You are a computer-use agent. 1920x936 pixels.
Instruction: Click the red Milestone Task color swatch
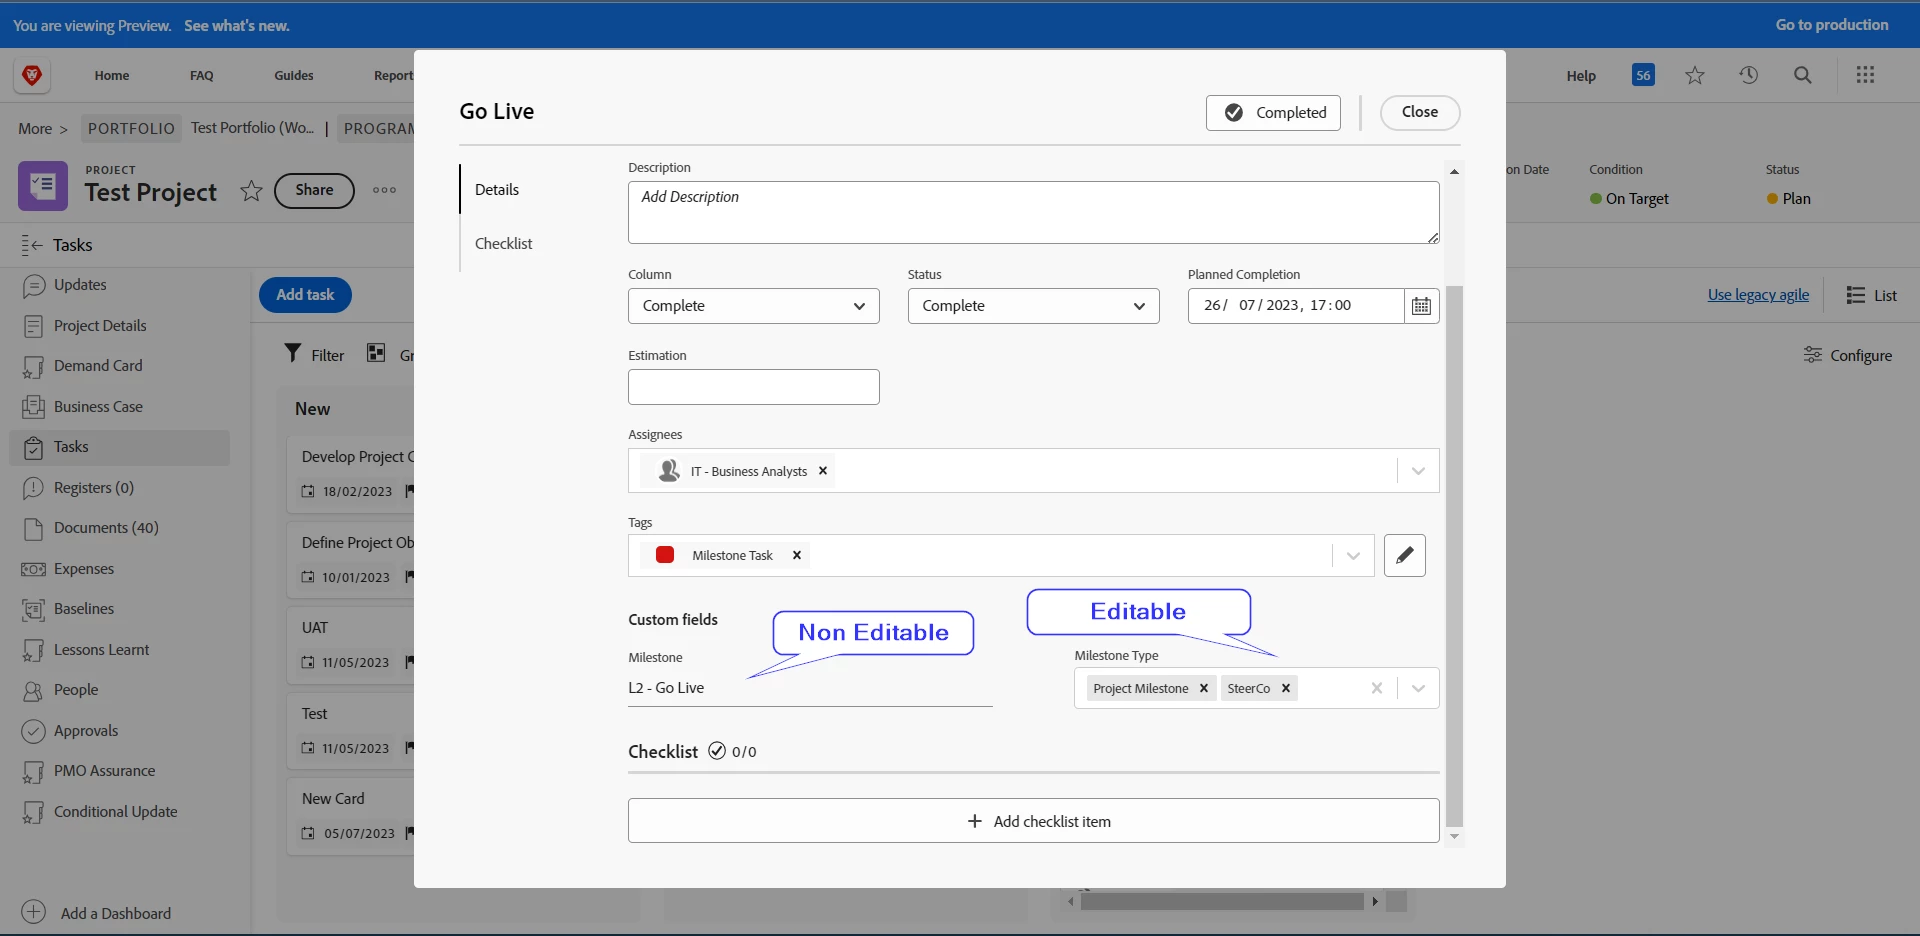665,555
